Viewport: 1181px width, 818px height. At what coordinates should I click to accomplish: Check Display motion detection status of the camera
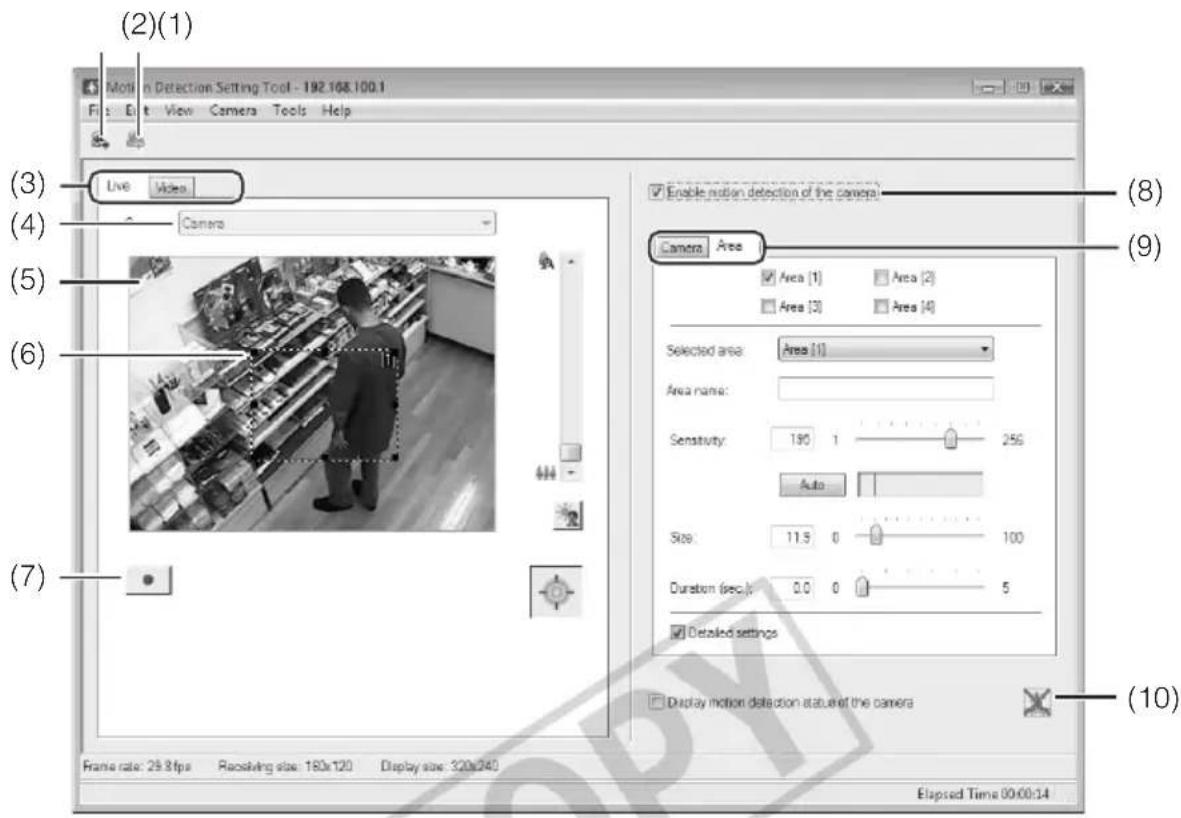[657, 702]
